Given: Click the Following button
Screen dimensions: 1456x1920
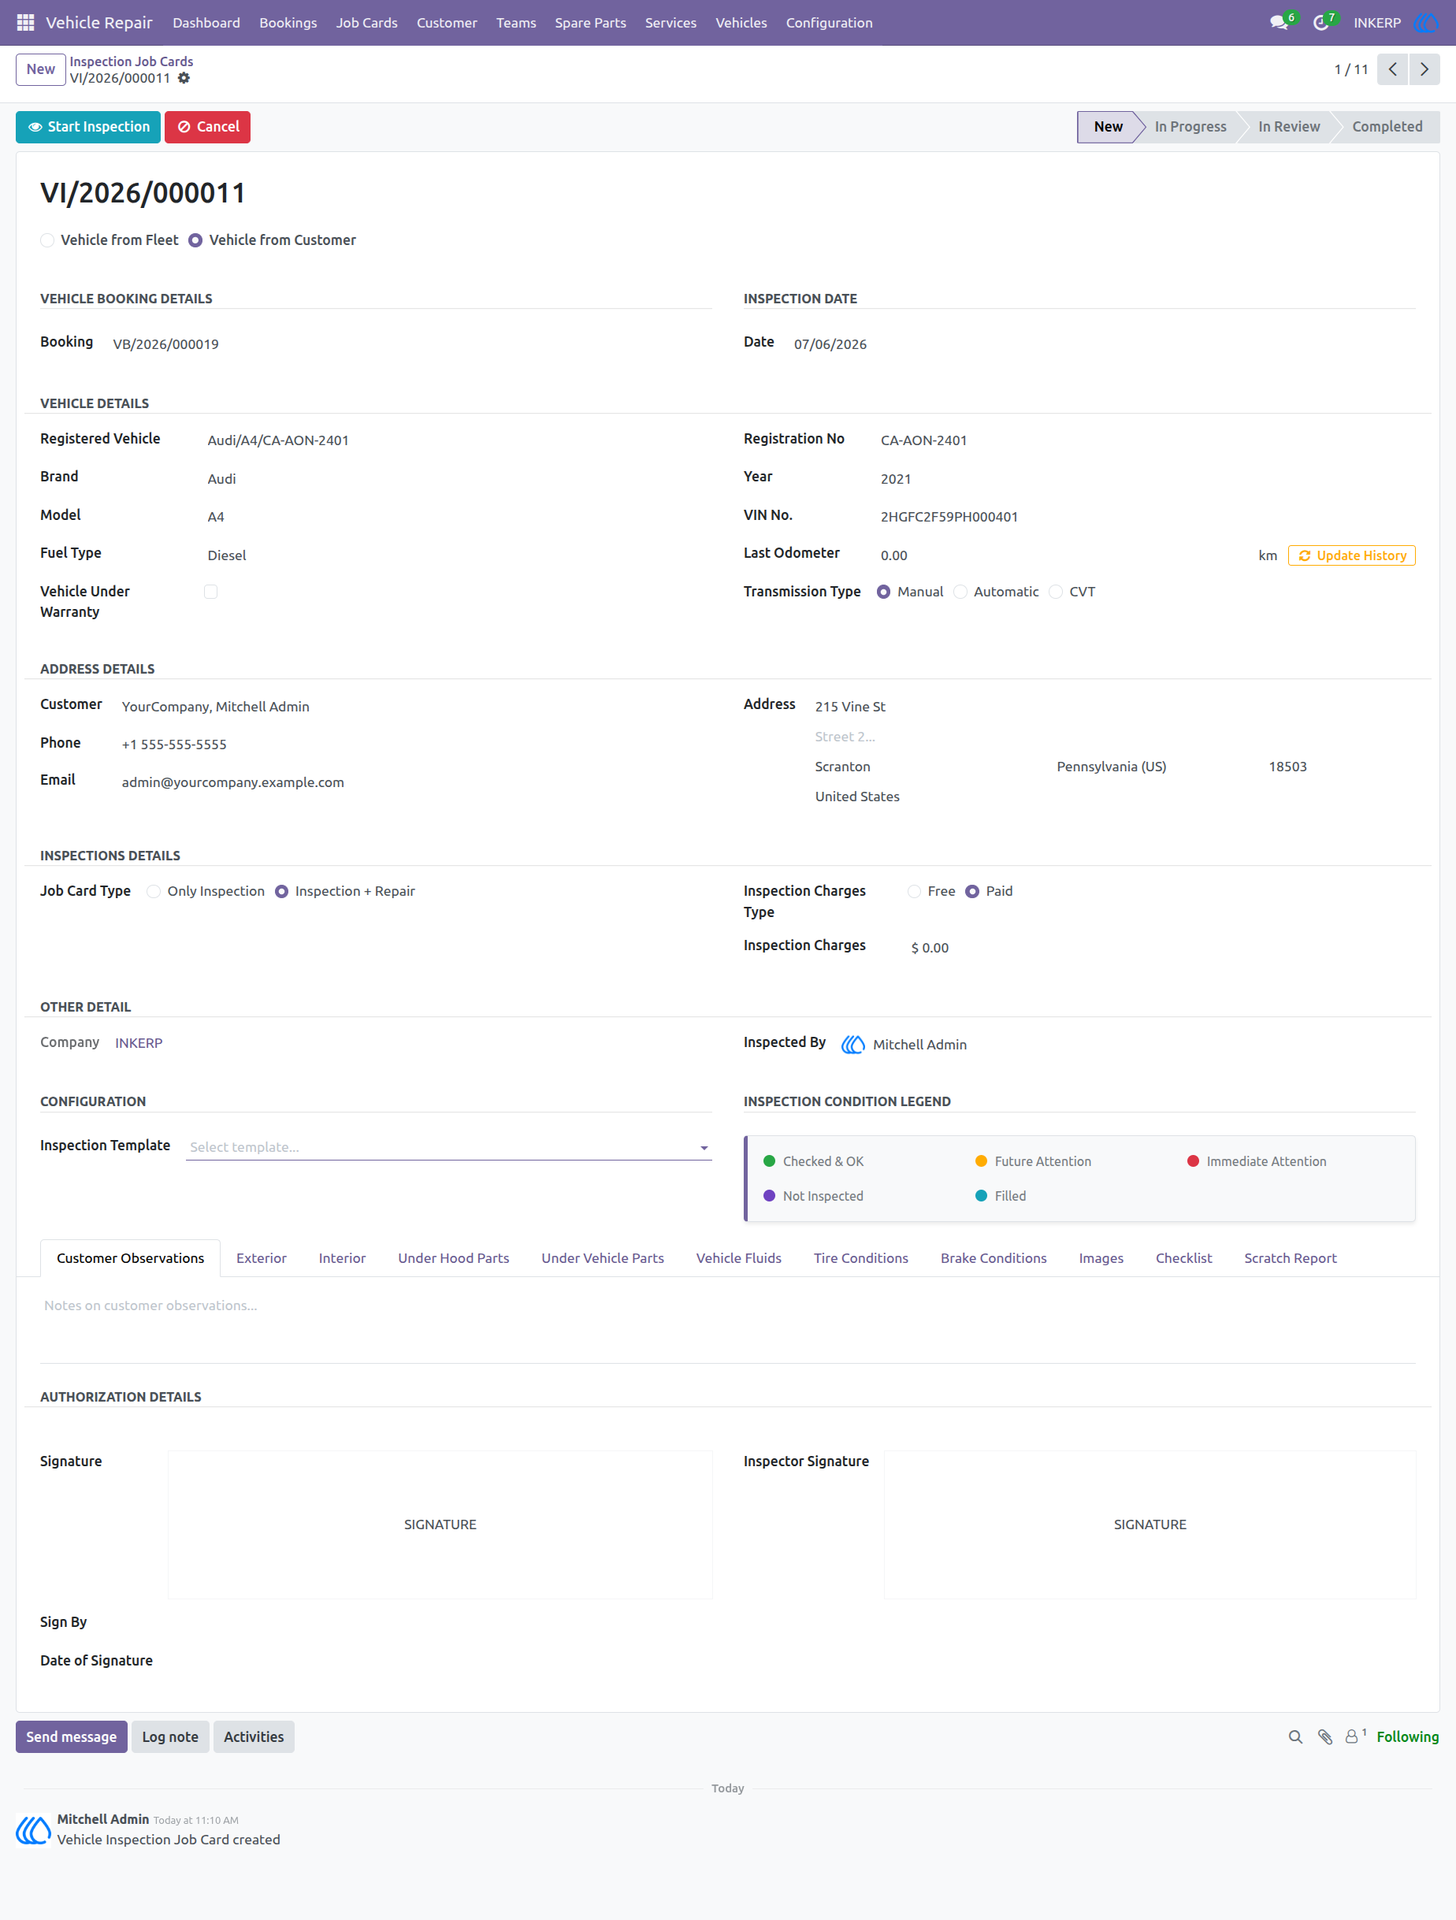Looking at the screenshot, I should tap(1407, 1737).
